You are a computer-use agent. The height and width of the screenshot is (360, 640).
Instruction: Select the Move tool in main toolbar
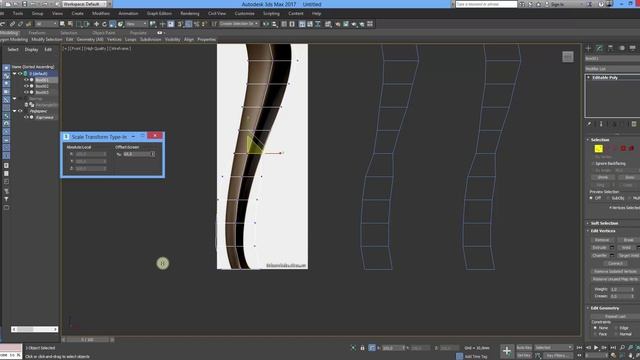tap(97, 24)
